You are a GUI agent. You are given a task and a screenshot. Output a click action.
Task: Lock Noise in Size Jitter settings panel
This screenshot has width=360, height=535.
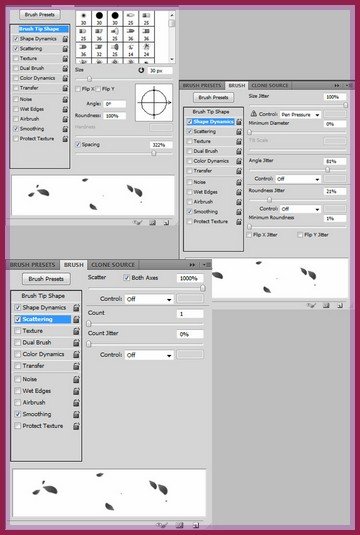239,183
